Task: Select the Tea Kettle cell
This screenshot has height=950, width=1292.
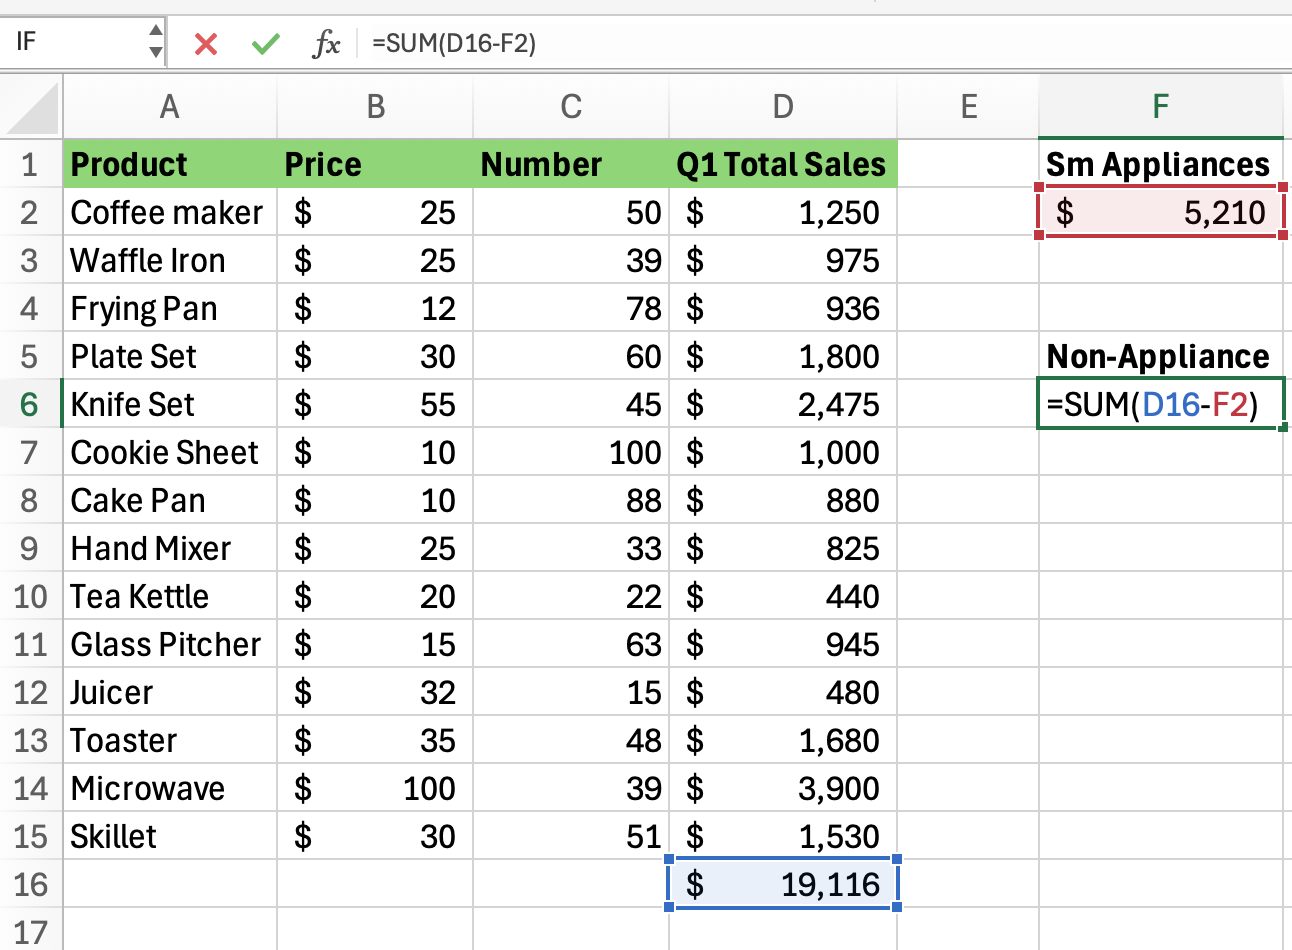Action: [170, 596]
